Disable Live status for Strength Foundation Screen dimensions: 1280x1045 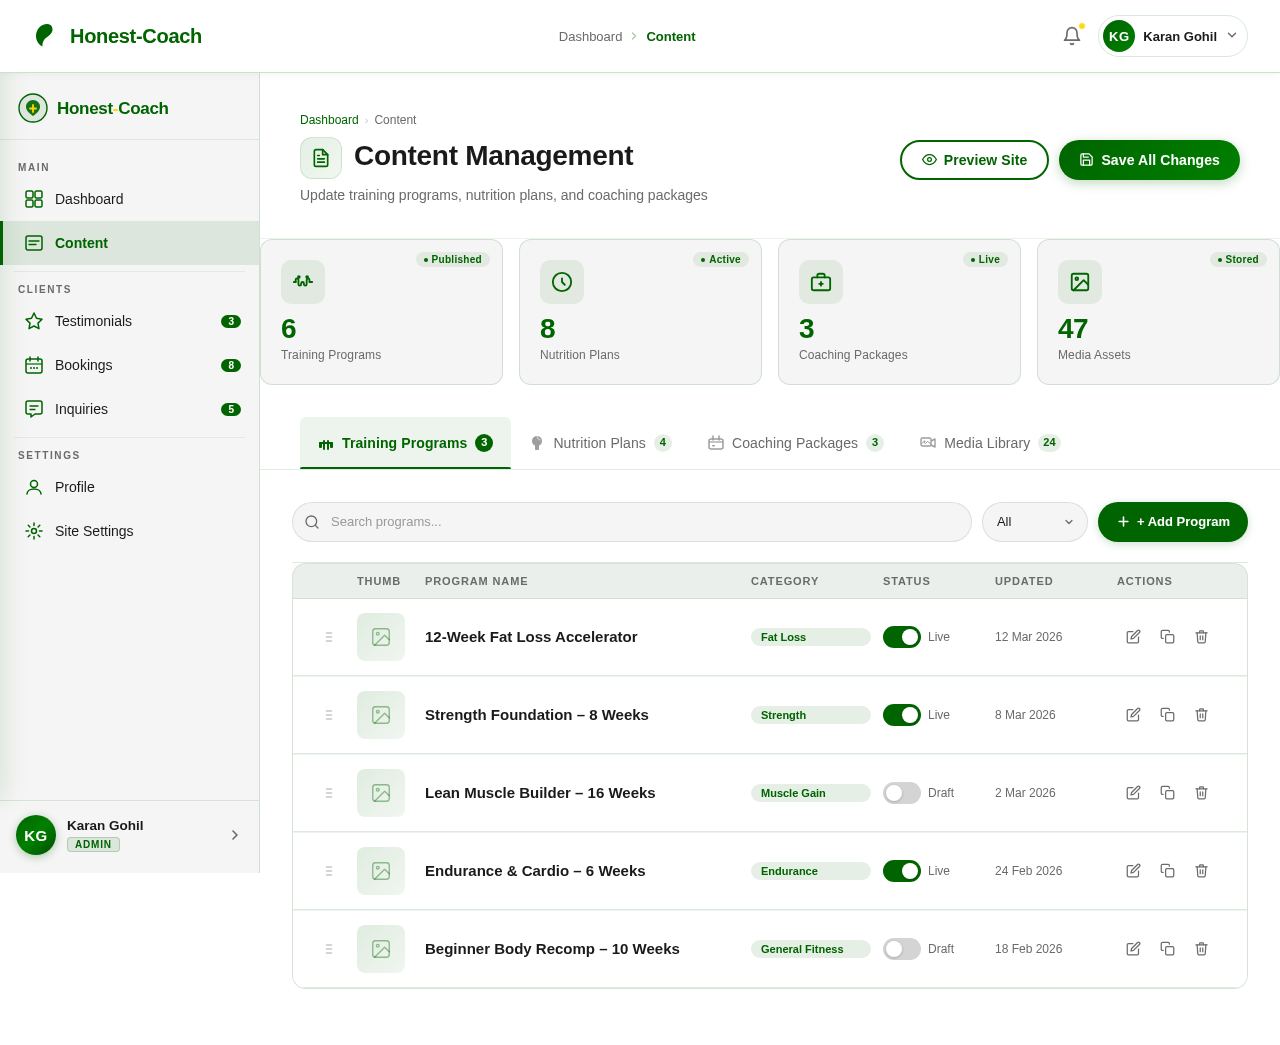pyautogui.click(x=901, y=715)
